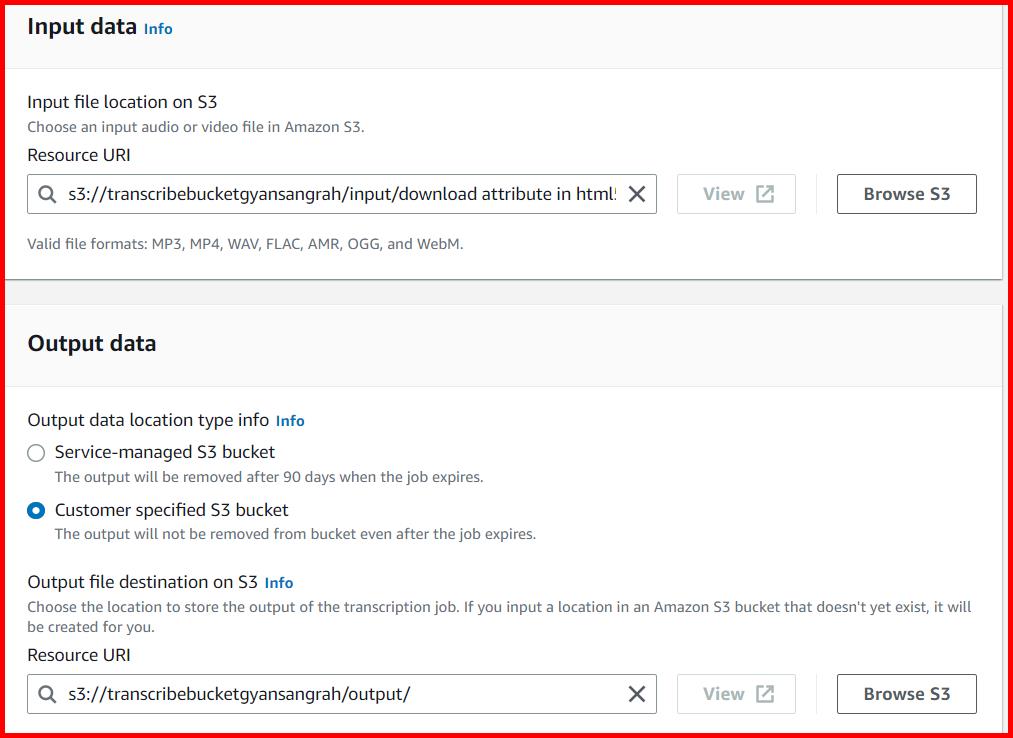Image resolution: width=1013 pixels, height=738 pixels.
Task: Select the Service-managed S3 bucket option
Action: click(x=36, y=453)
